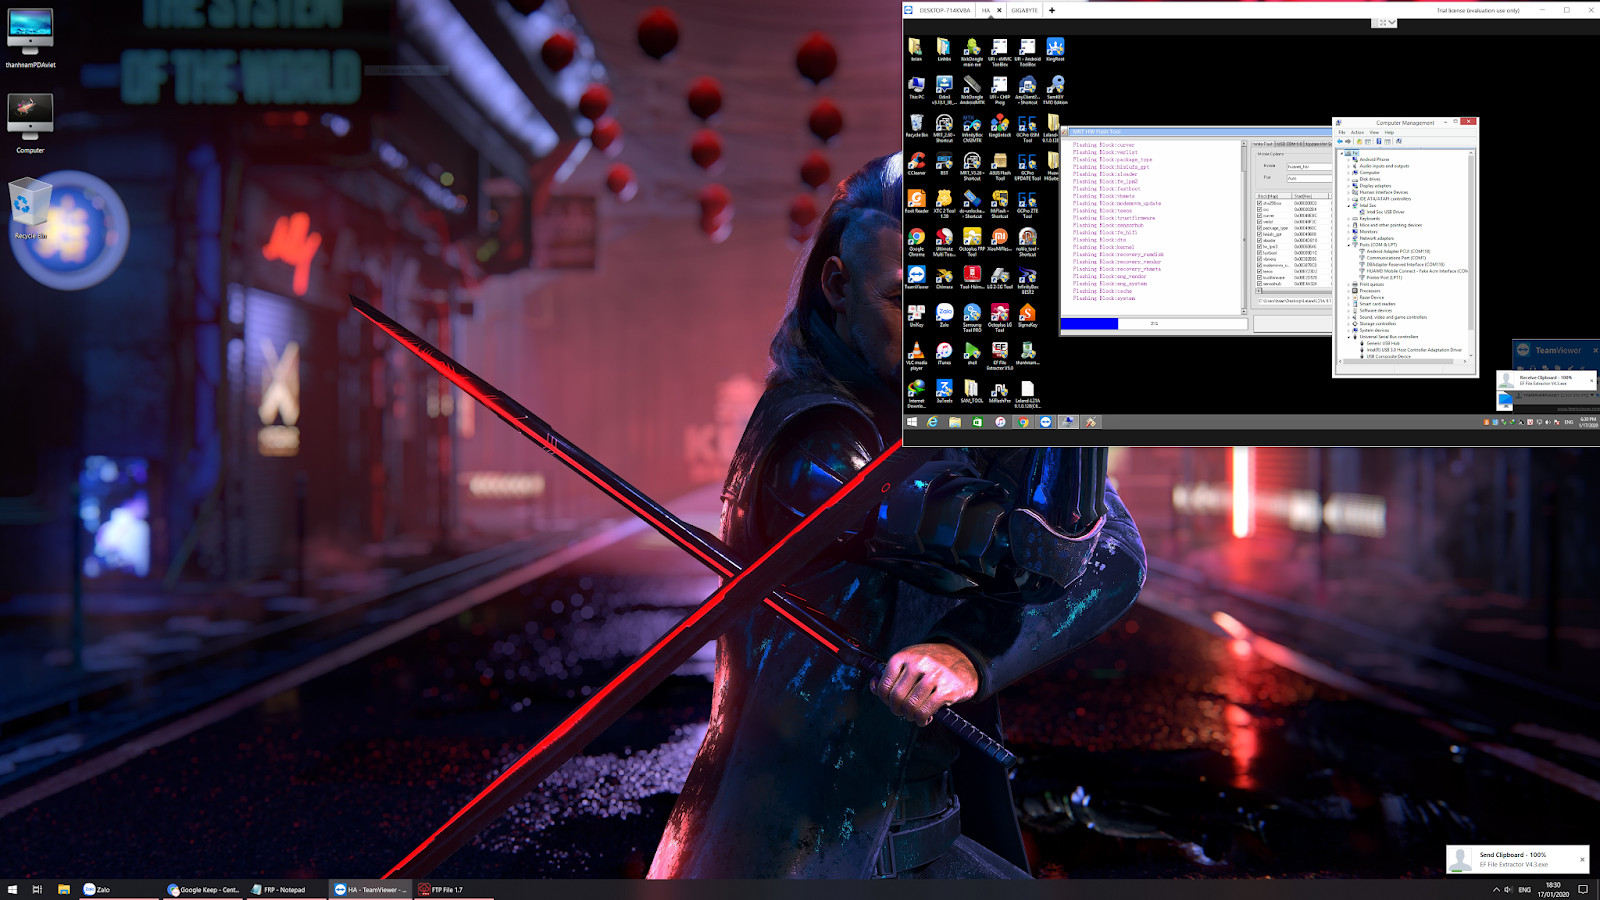The height and width of the screenshot is (900, 1600).
Task: Open Internet Explorer on remote taskbar
Action: [932, 422]
